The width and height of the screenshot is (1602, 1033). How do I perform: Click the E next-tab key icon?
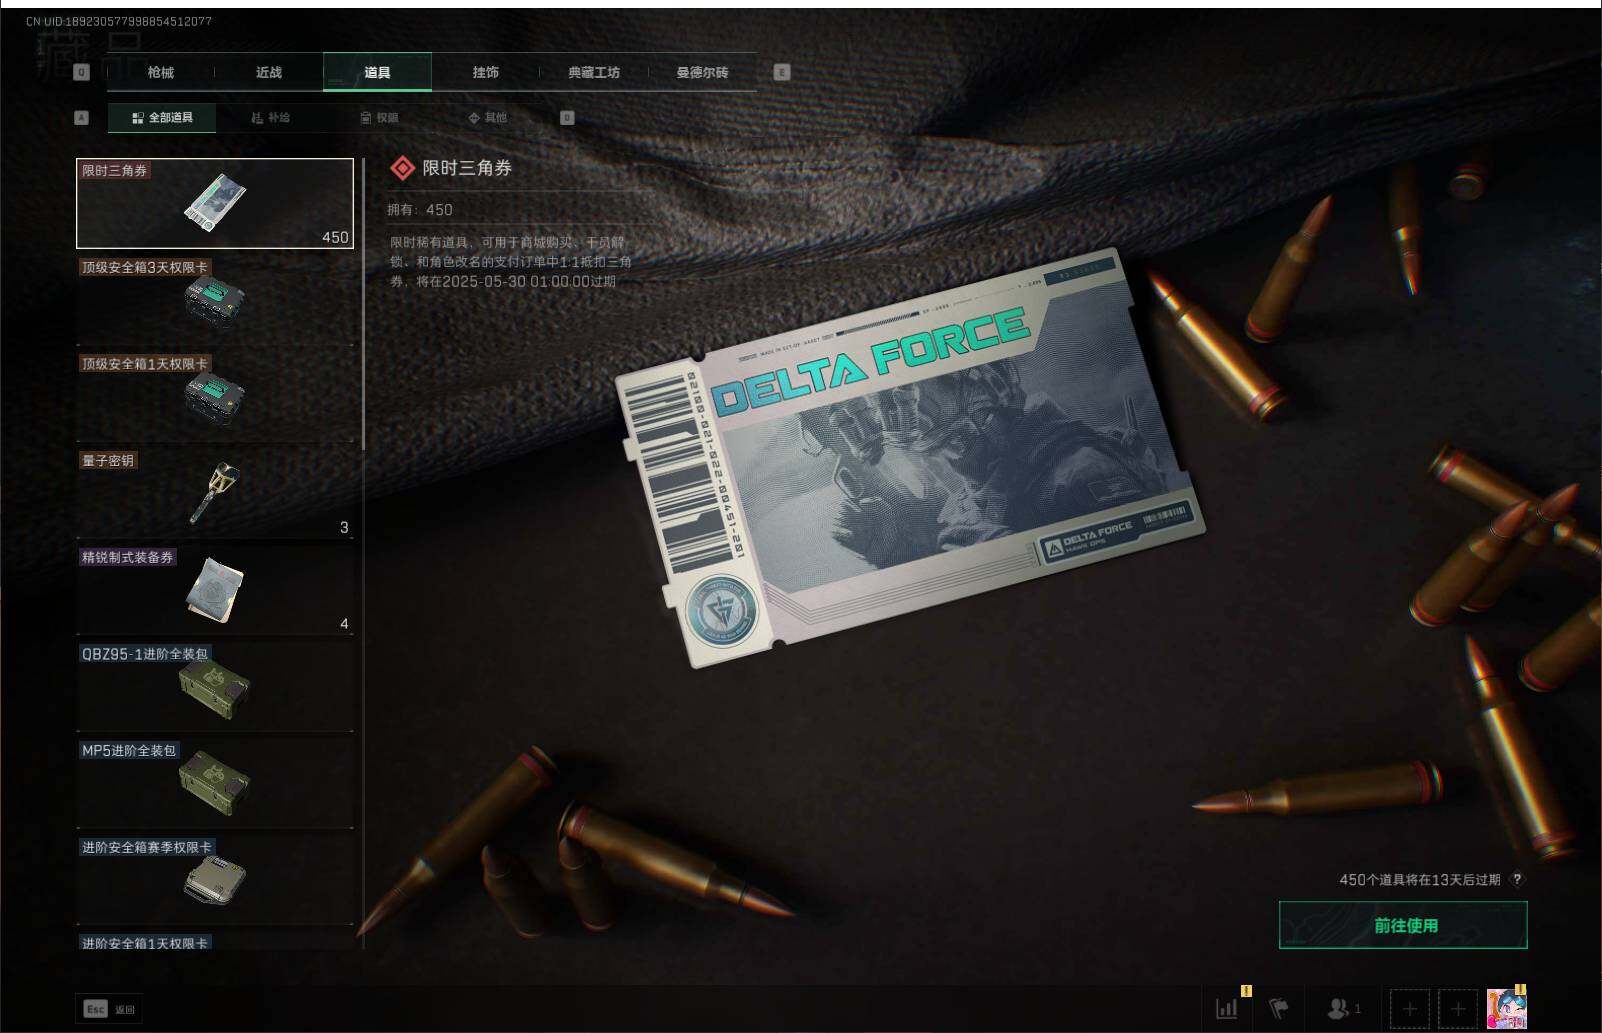(x=782, y=72)
